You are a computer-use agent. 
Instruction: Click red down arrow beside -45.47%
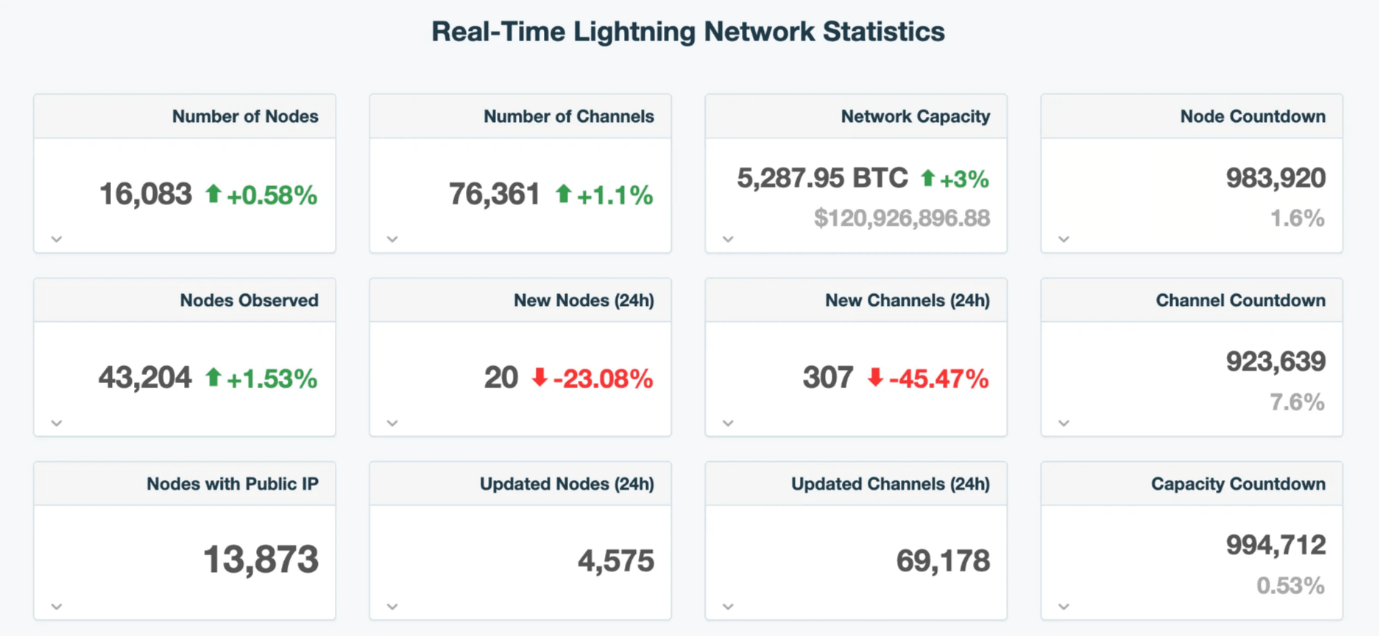coord(876,377)
